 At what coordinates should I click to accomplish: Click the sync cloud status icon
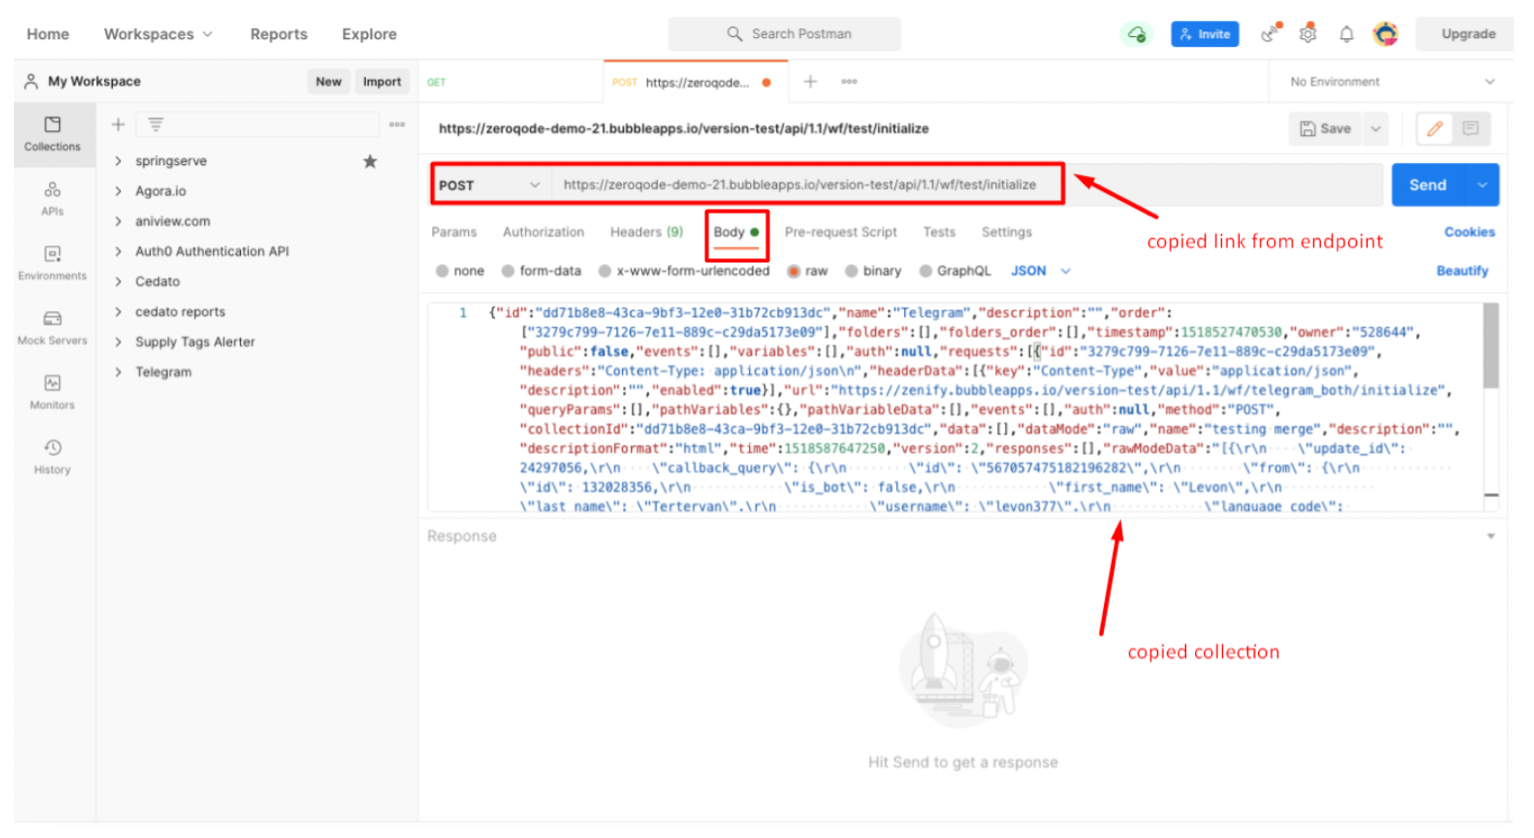tap(1136, 34)
